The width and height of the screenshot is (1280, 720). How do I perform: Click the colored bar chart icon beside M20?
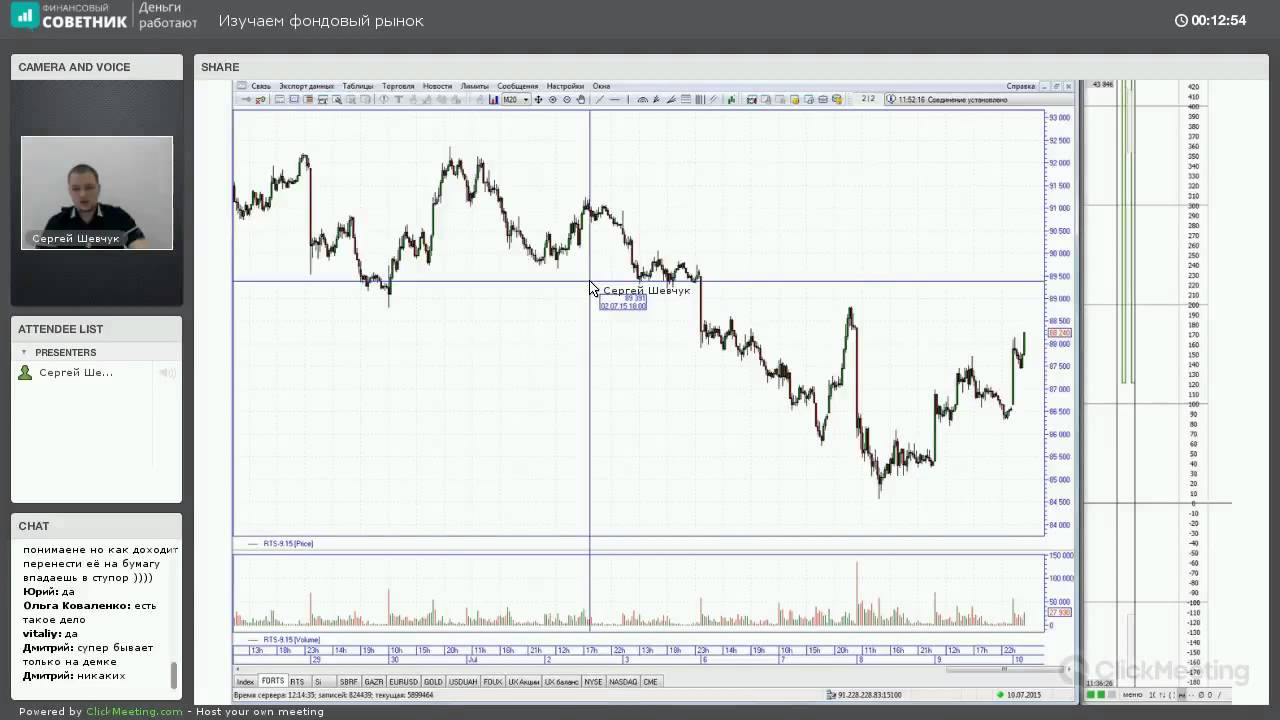click(x=493, y=99)
